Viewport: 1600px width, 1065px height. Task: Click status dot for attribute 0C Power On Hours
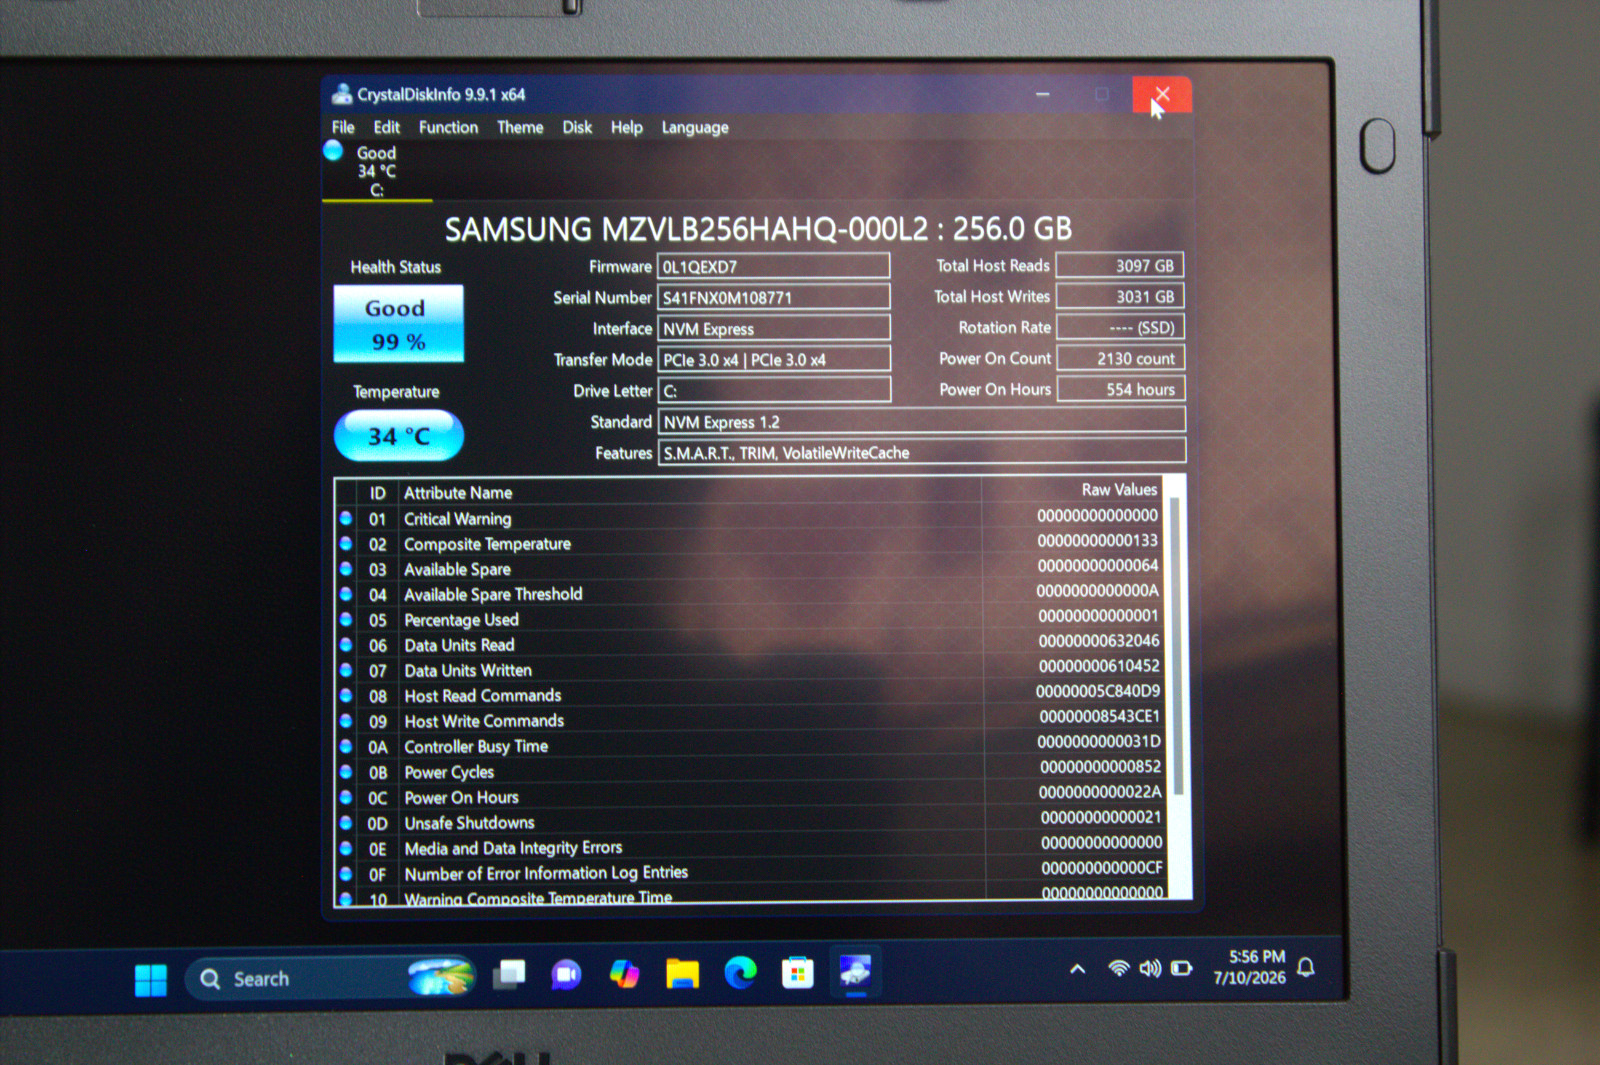coord(346,797)
